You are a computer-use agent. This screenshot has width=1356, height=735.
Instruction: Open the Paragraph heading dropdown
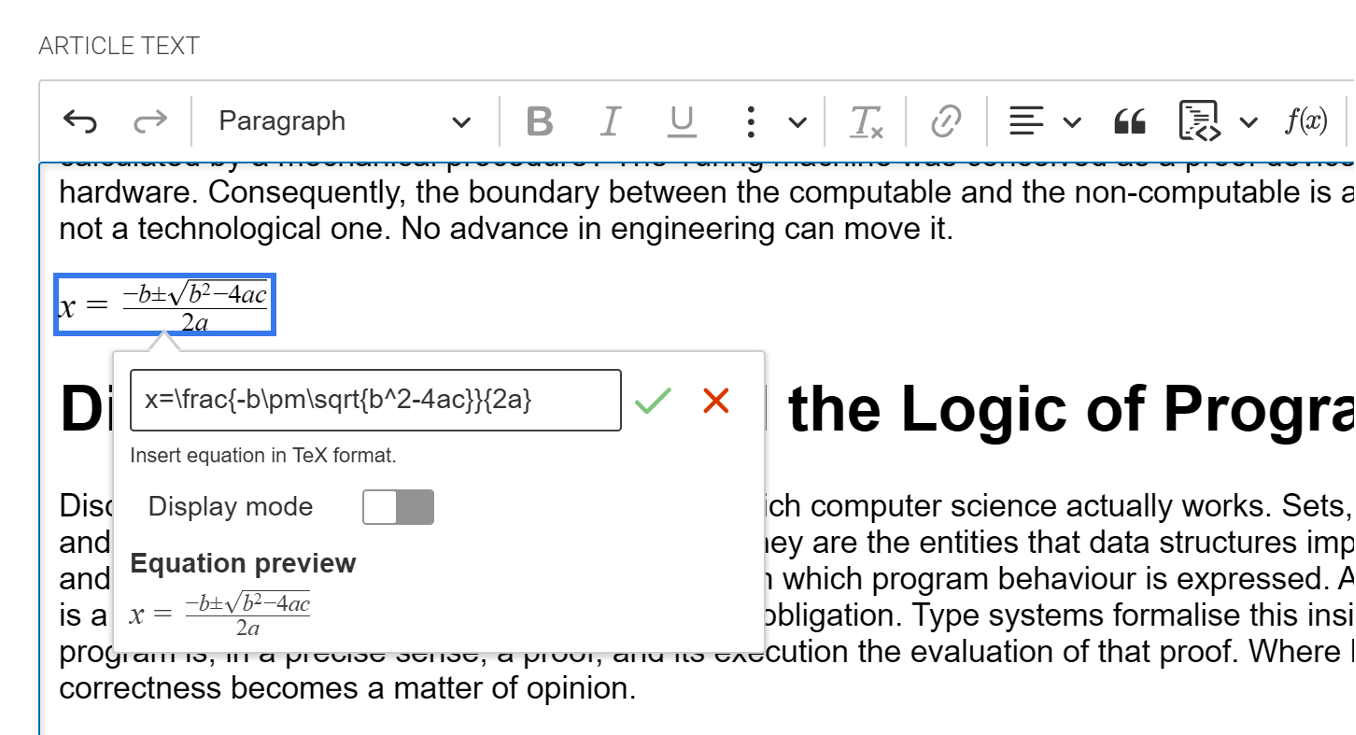[344, 122]
